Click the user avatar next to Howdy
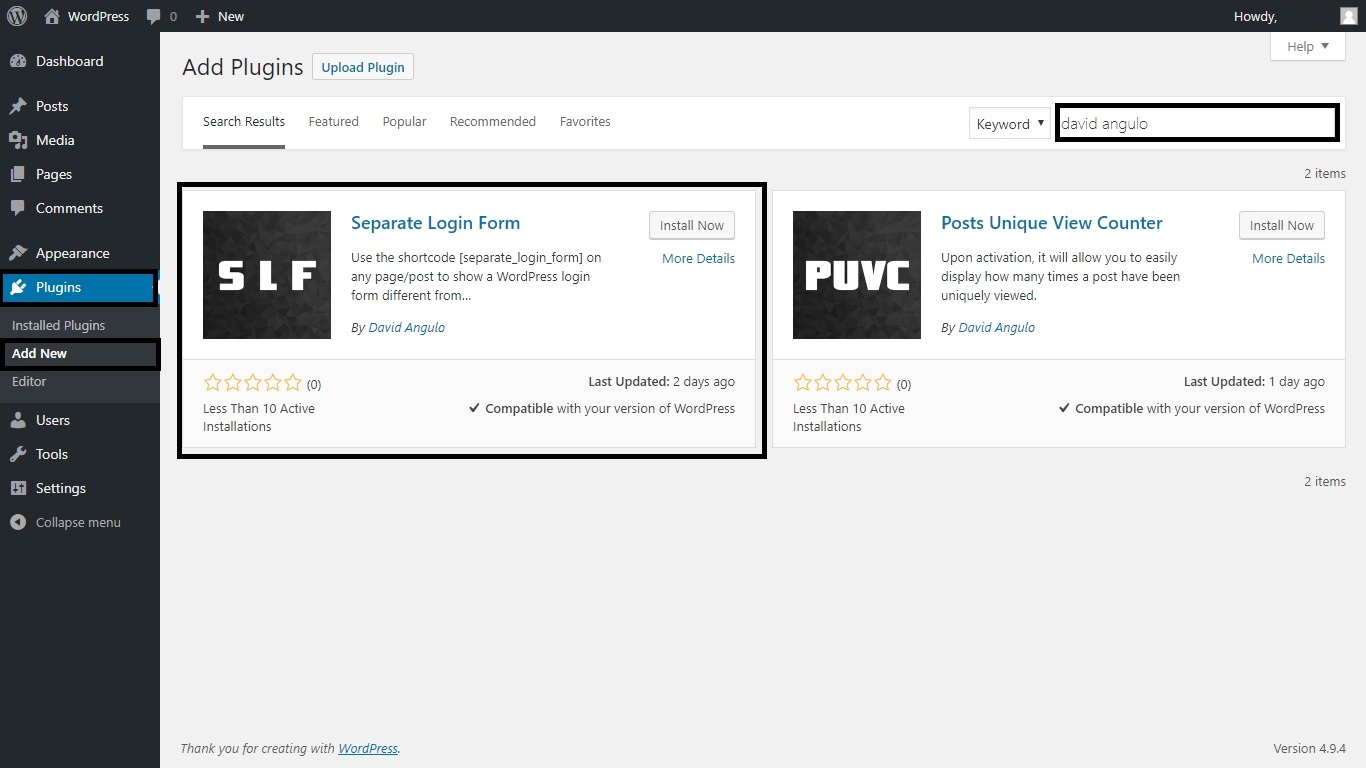 tap(1348, 16)
